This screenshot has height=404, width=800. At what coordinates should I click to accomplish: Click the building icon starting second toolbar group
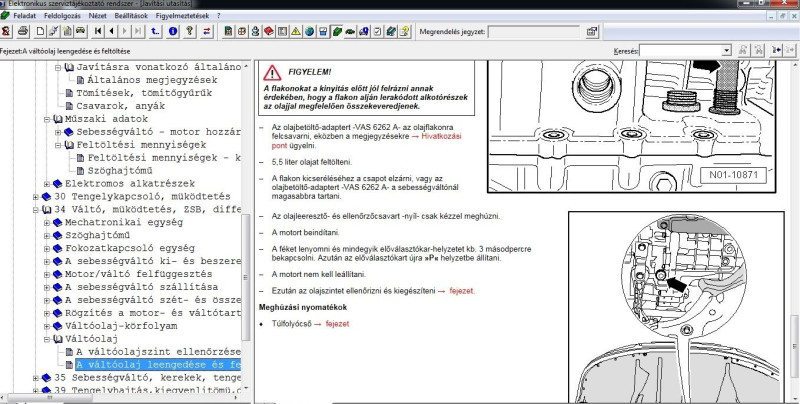228,32
